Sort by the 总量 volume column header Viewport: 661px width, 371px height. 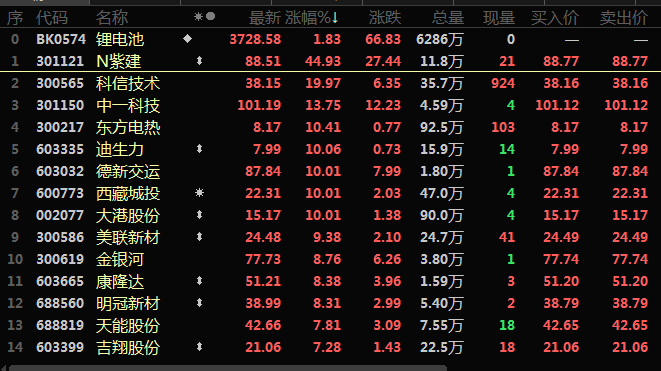448,18
